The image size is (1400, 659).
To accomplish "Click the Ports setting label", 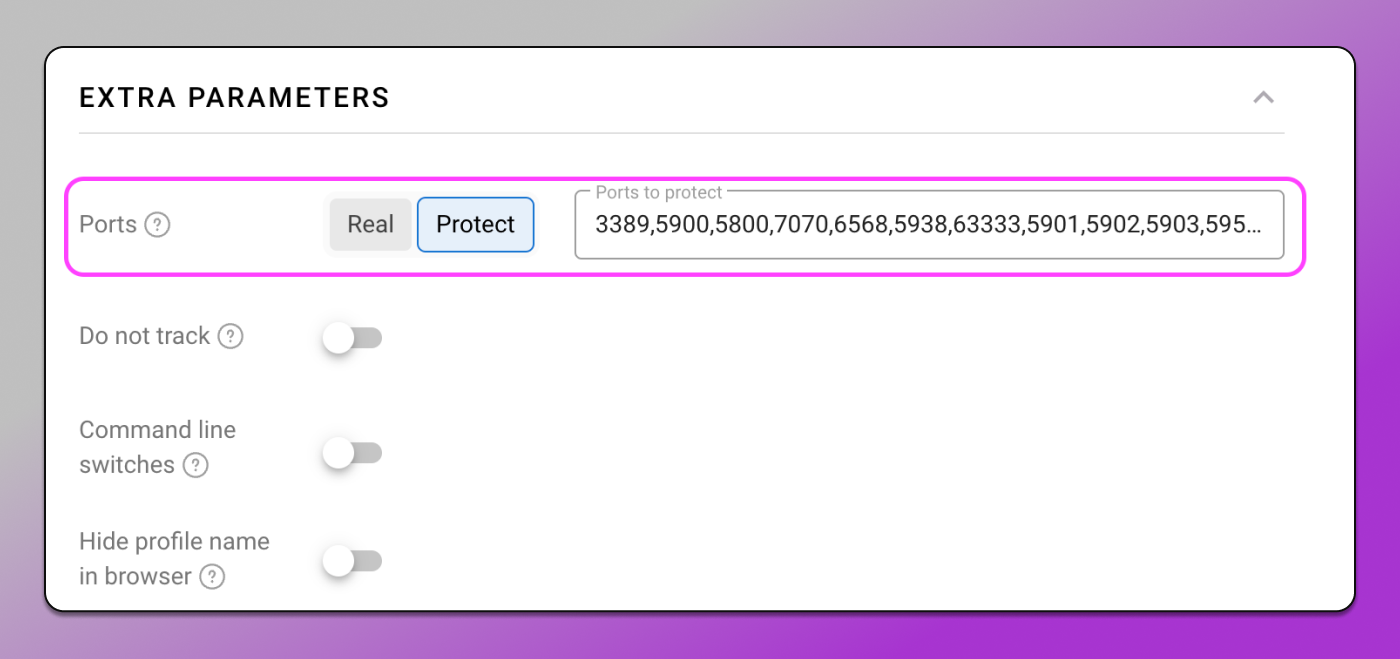I will tap(108, 224).
